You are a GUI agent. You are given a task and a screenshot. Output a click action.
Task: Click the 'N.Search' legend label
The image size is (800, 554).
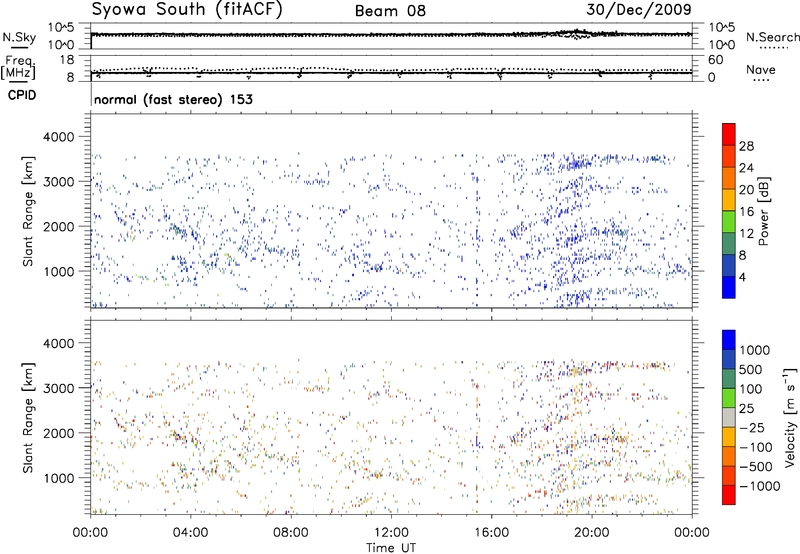point(772,37)
